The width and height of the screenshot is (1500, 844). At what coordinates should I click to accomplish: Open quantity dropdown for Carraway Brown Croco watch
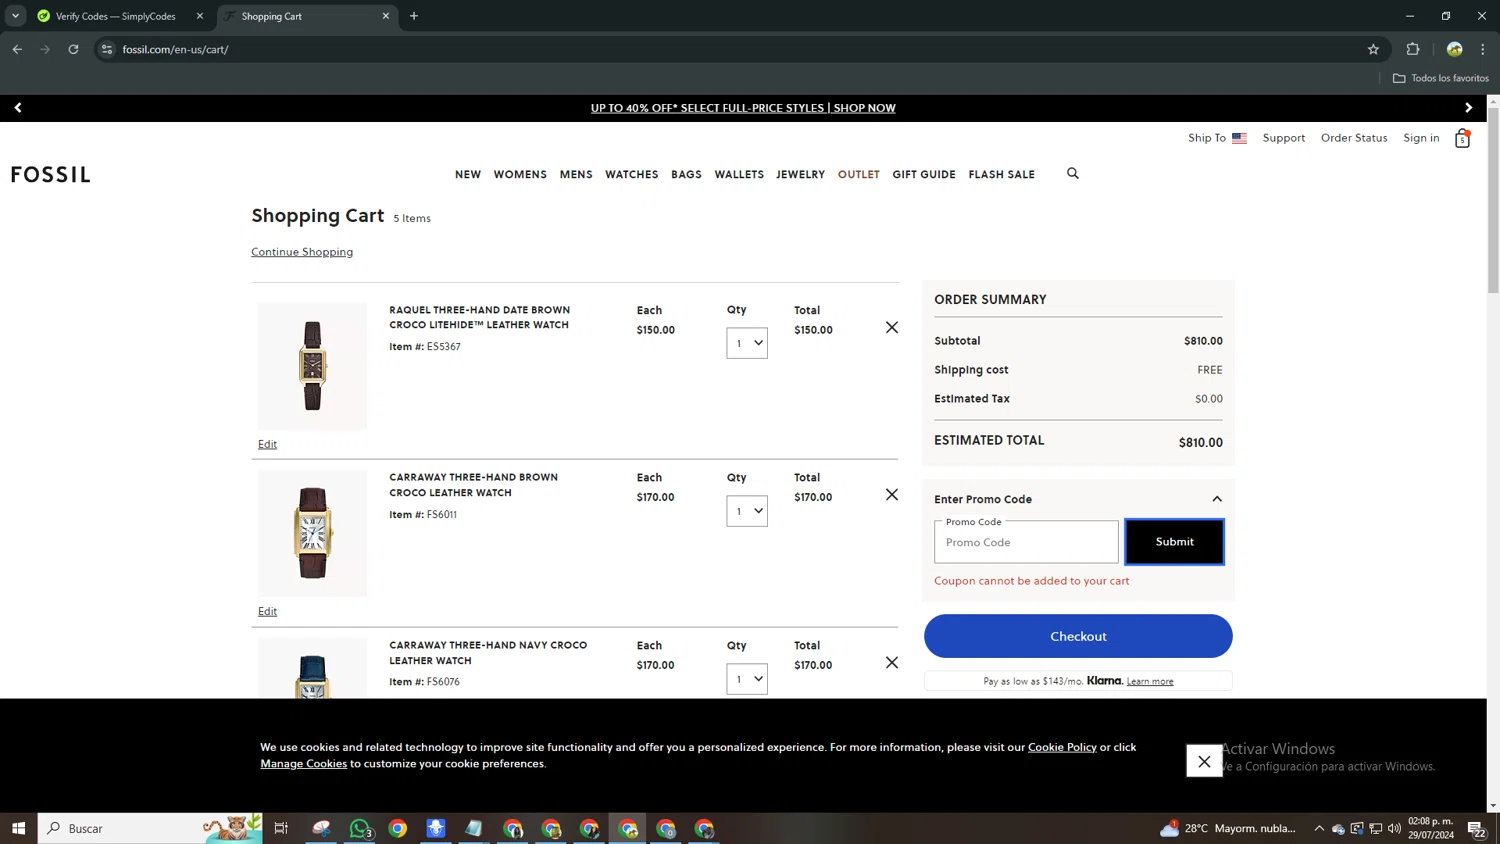tap(747, 511)
